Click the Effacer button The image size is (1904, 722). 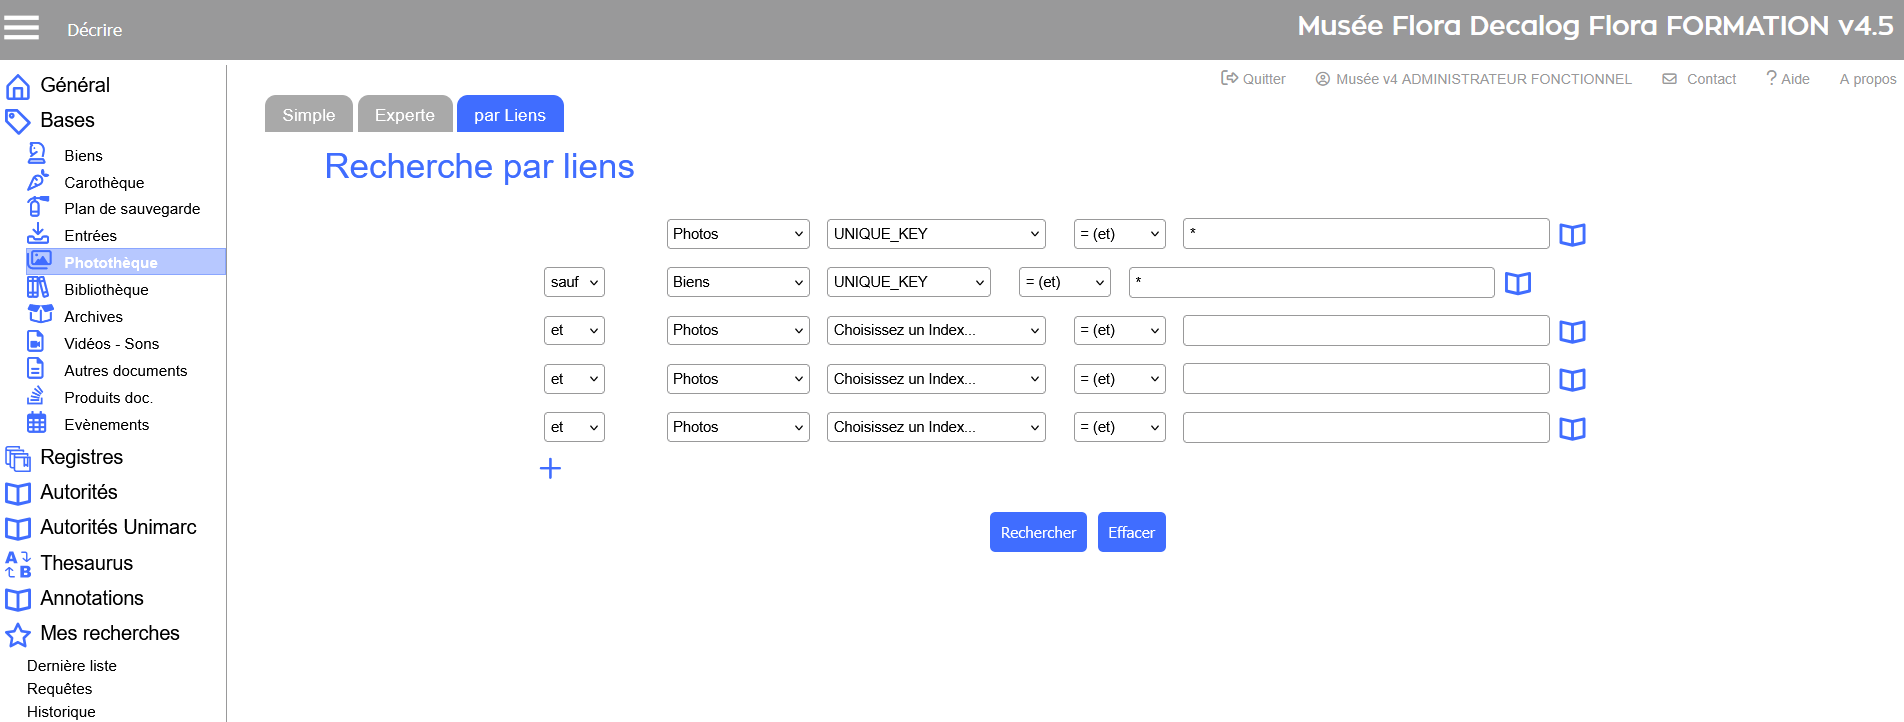(1131, 532)
